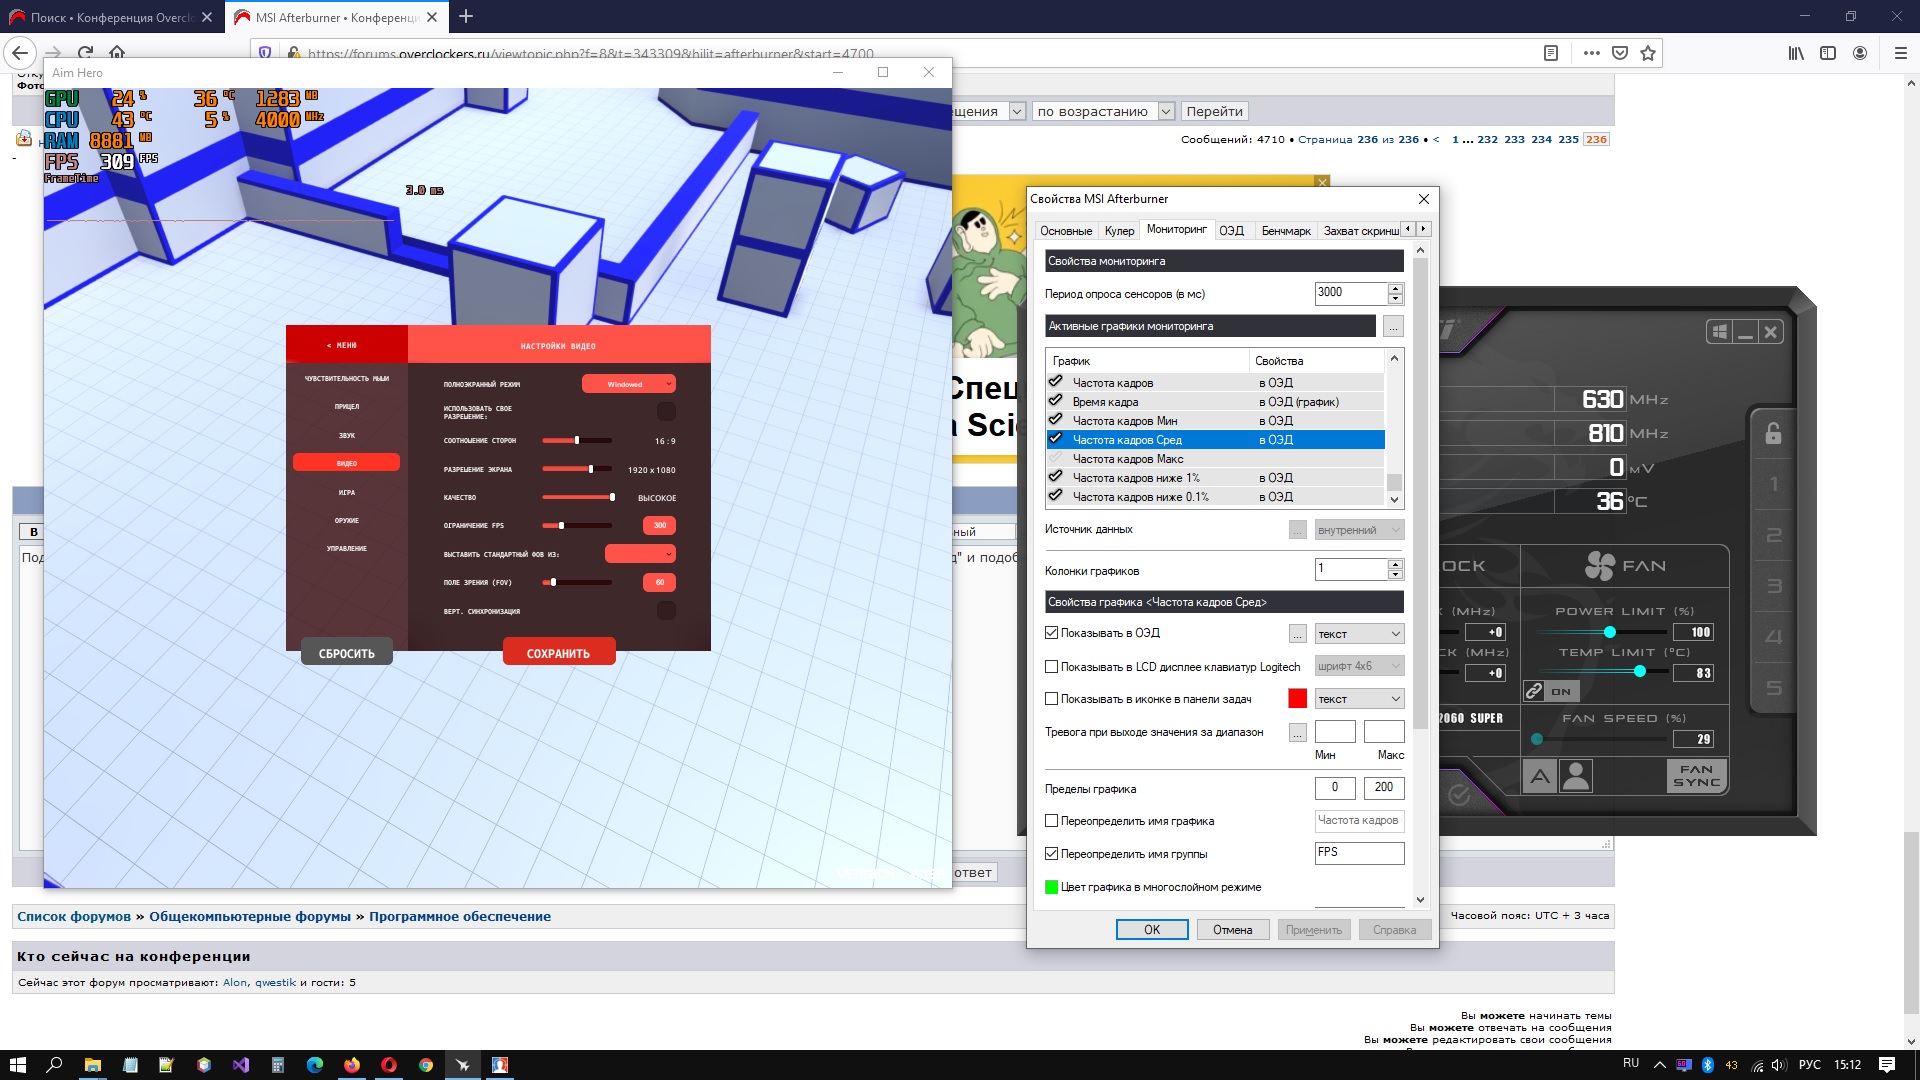Click the apply checkmark icon in Afterburner
Viewport: 1920px width, 1080px height.
[1459, 795]
